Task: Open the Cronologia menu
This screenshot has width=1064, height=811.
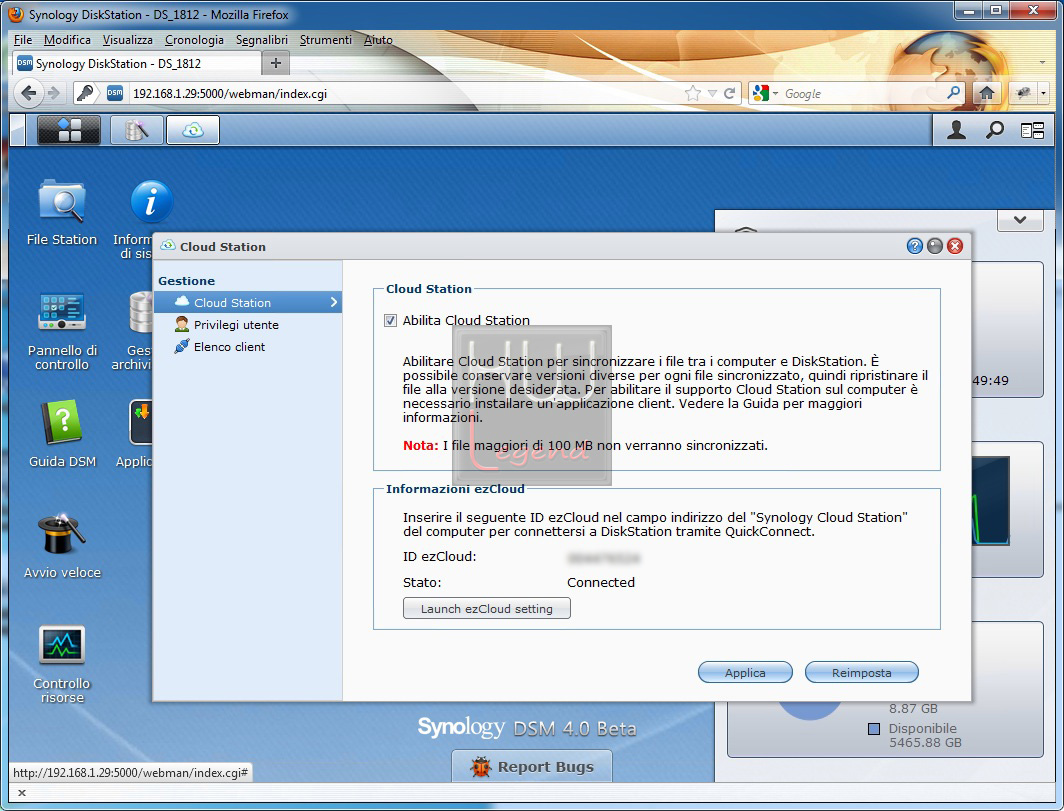Action: point(194,39)
